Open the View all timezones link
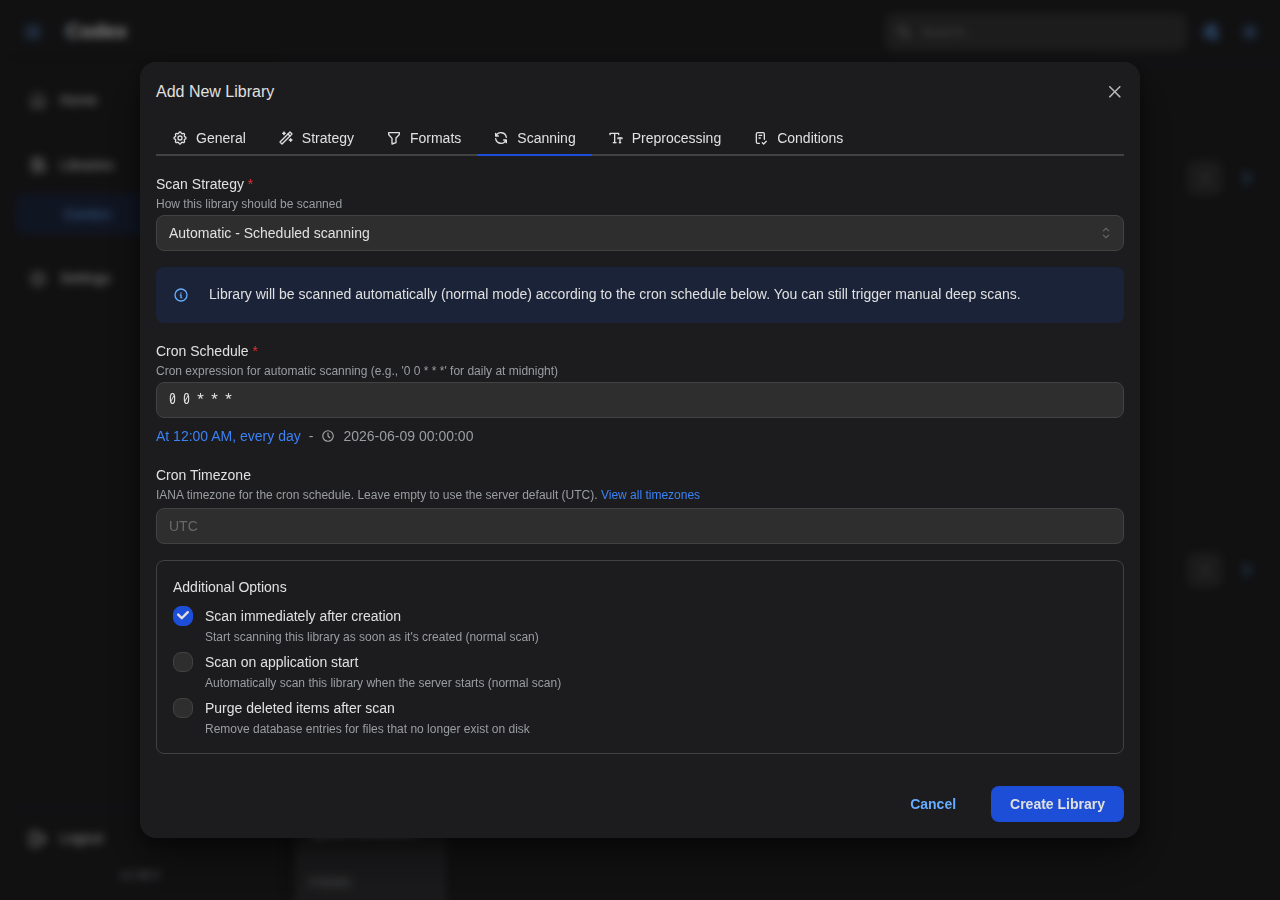Viewport: 1280px width, 900px height. [x=650, y=495]
